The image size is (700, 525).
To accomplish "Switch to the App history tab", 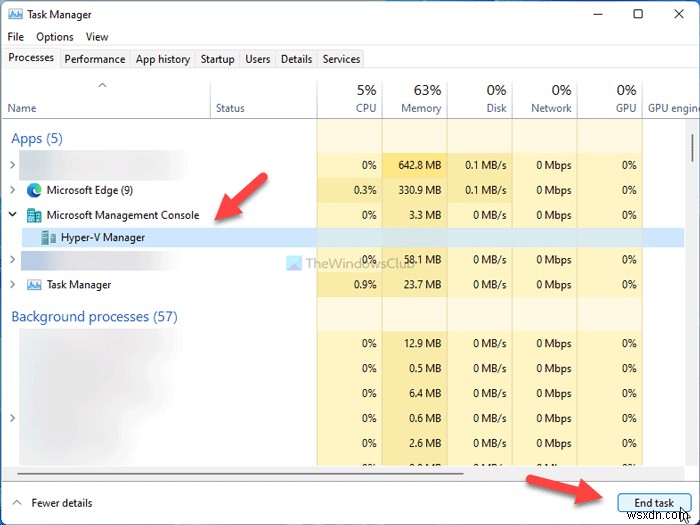I will [163, 59].
